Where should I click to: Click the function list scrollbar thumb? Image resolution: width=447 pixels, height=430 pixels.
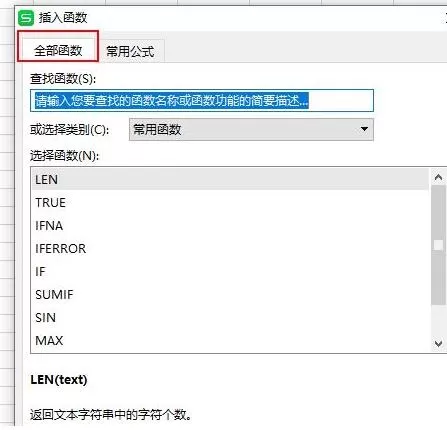438,245
